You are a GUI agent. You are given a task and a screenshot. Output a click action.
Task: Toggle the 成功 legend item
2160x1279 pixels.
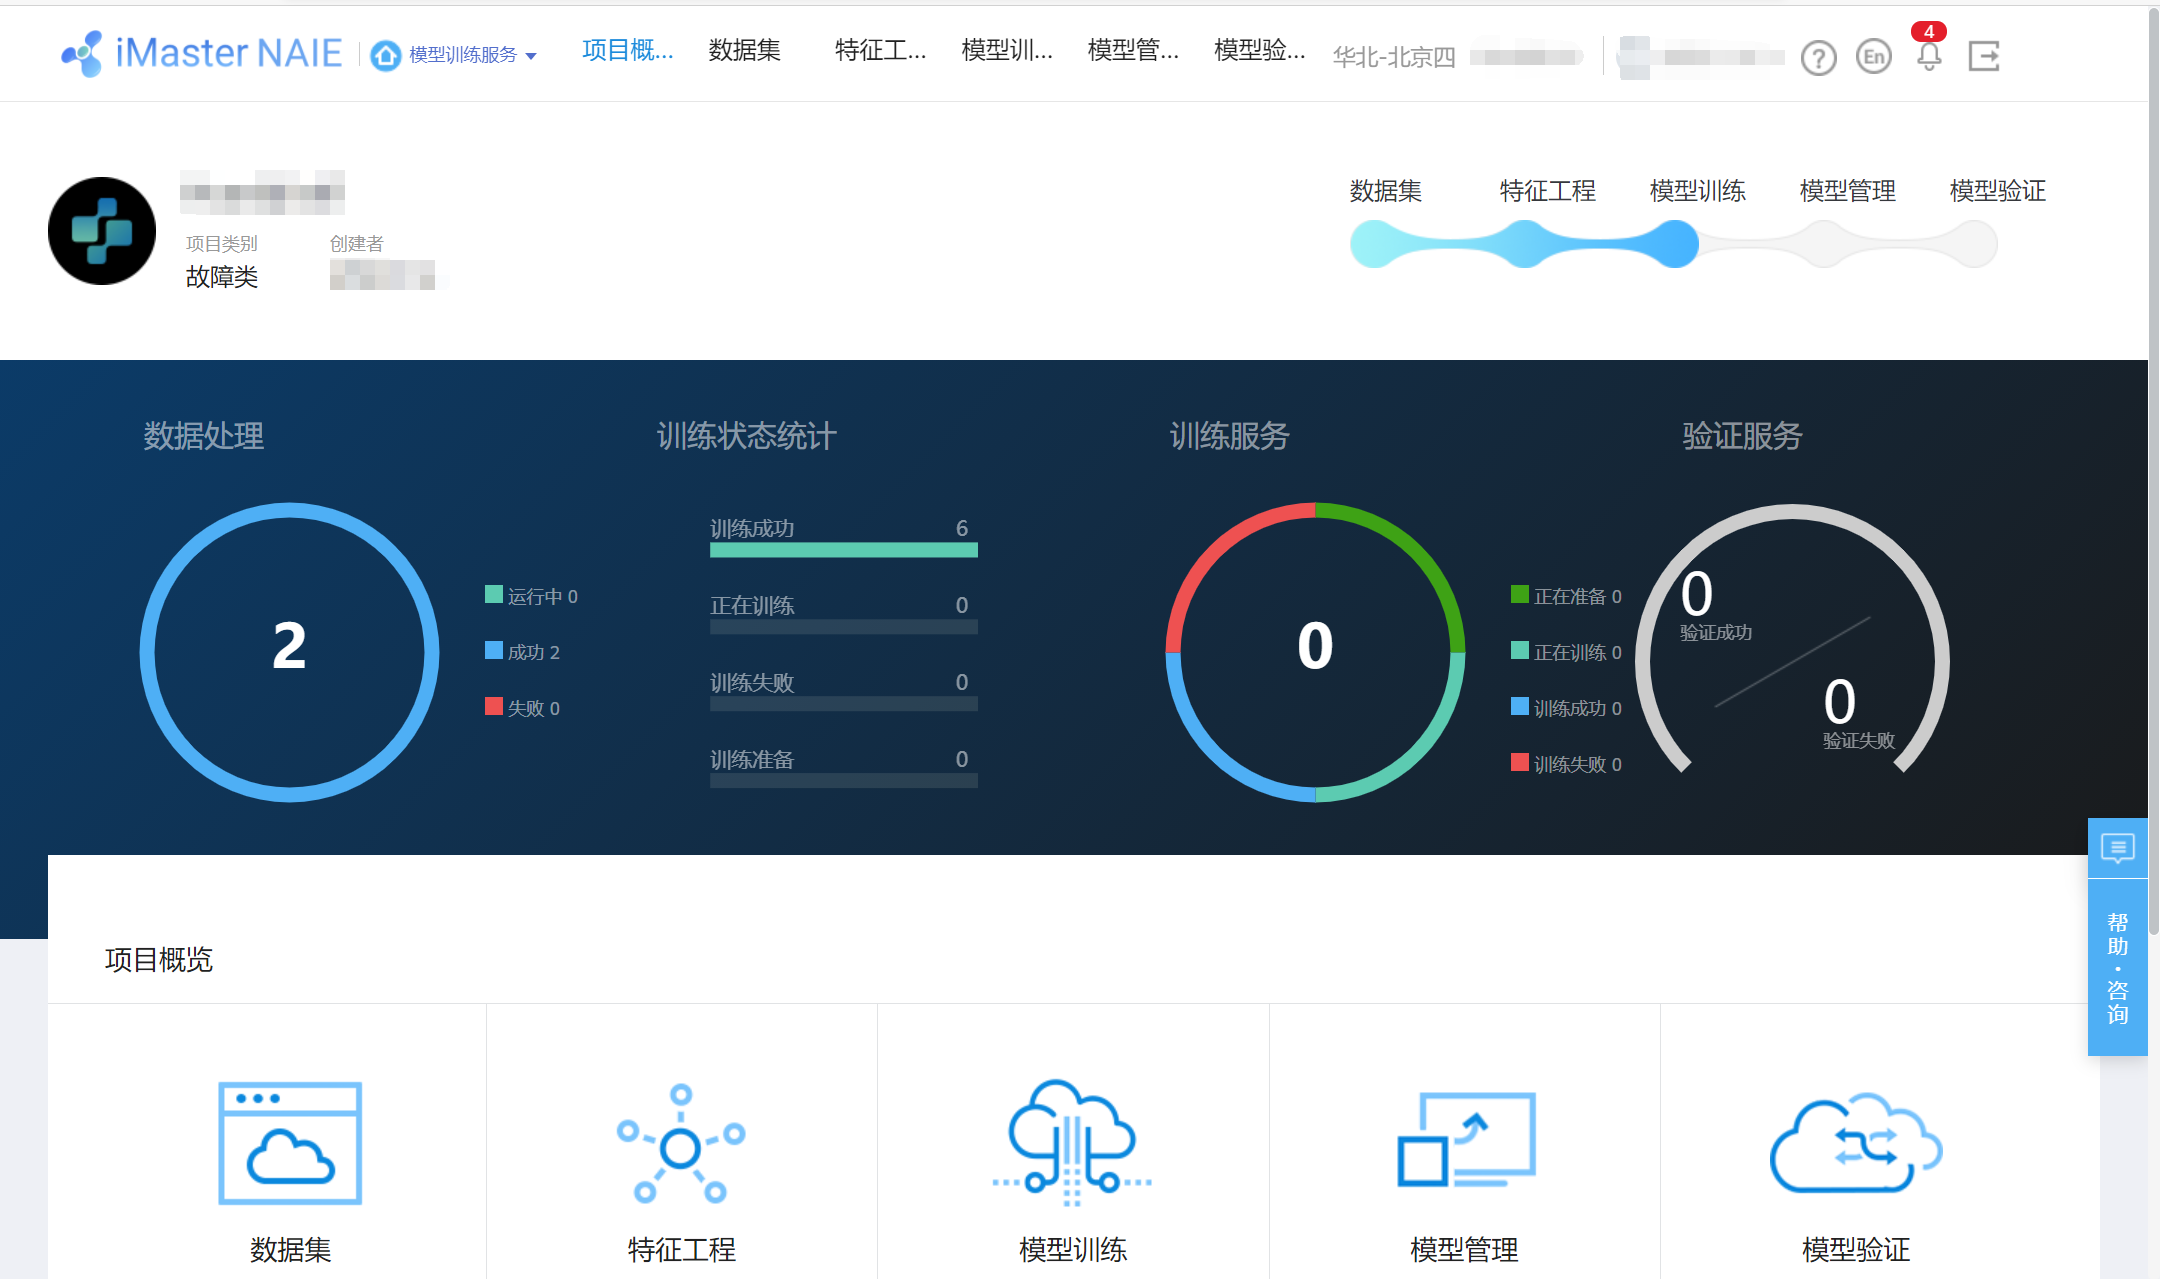[x=526, y=651]
